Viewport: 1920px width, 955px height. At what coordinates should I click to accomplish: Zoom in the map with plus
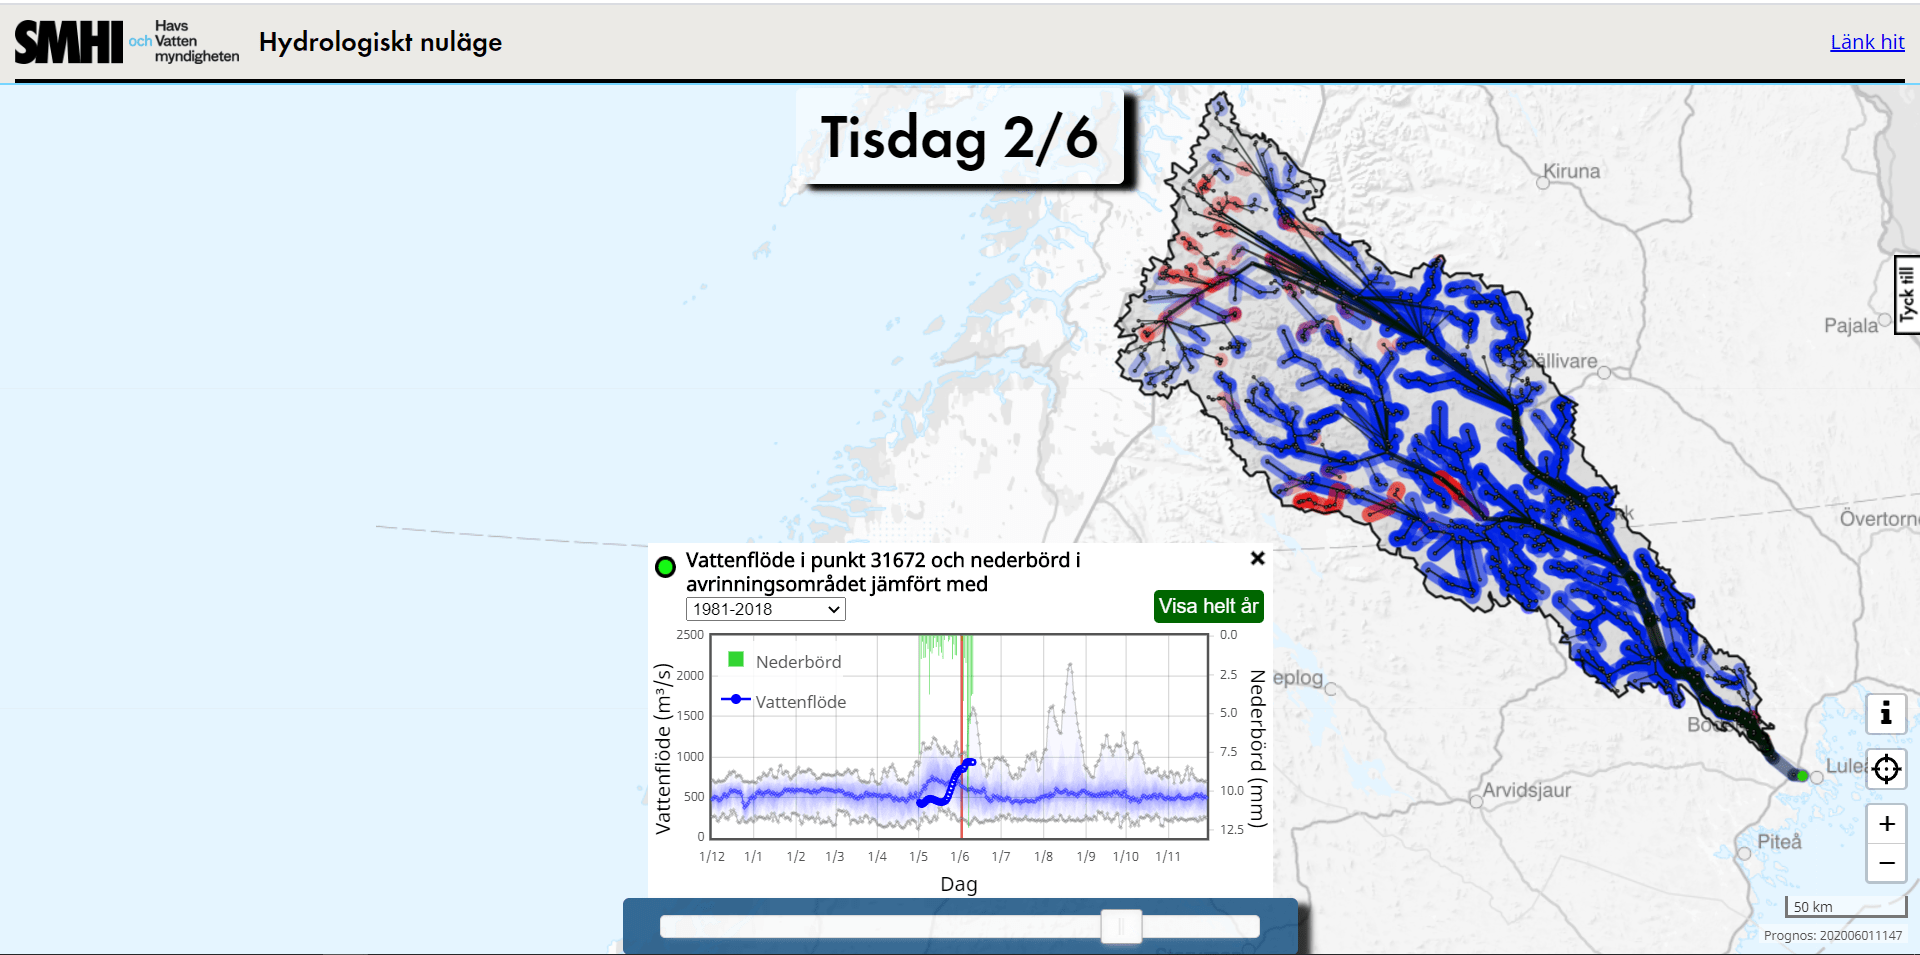(1886, 824)
